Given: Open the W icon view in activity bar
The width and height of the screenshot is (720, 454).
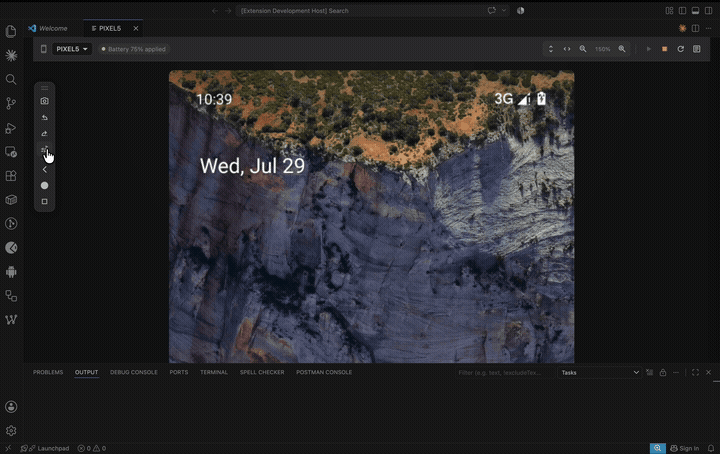Looking at the screenshot, I should coord(11,319).
